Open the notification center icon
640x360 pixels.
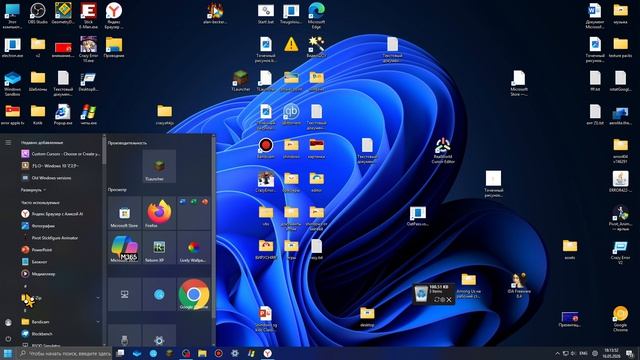click(x=630, y=353)
